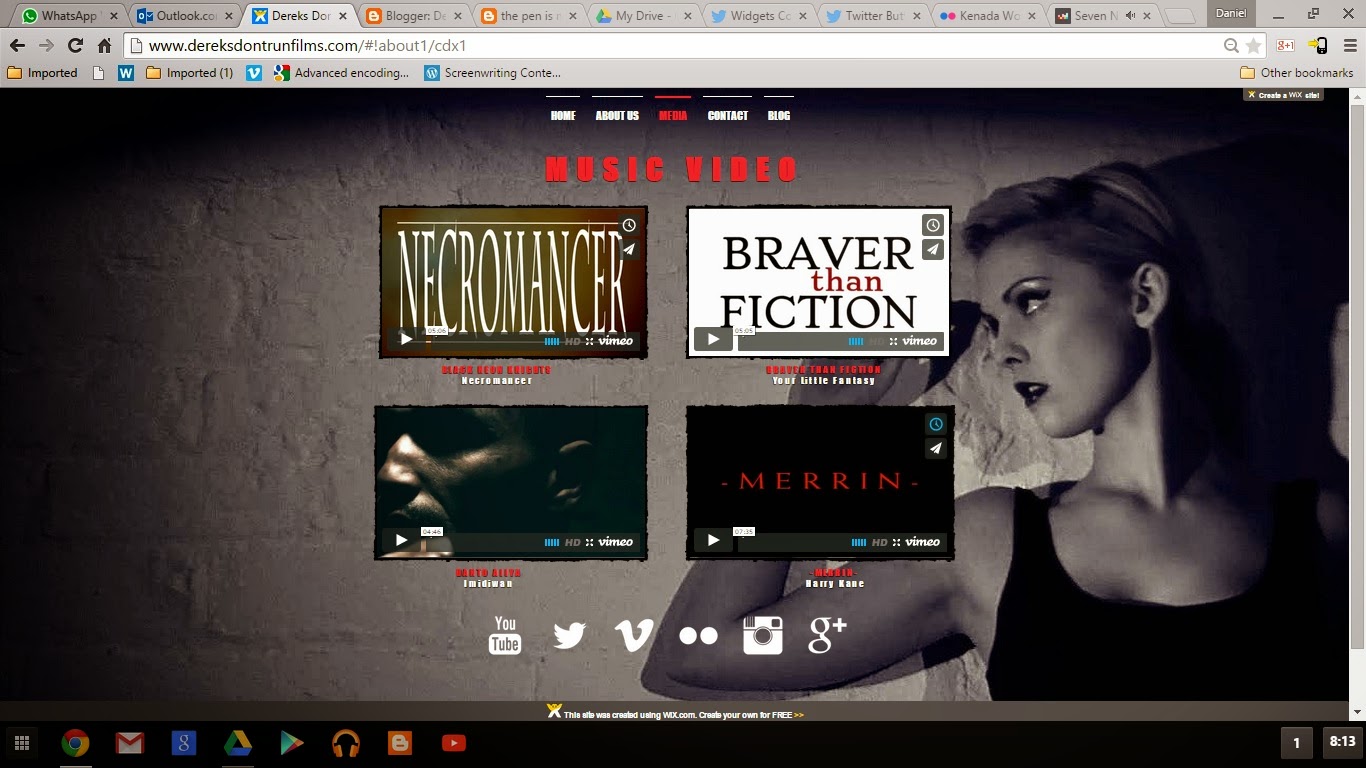
Task: Open the first Imported bookmarks folder
Action: point(42,73)
